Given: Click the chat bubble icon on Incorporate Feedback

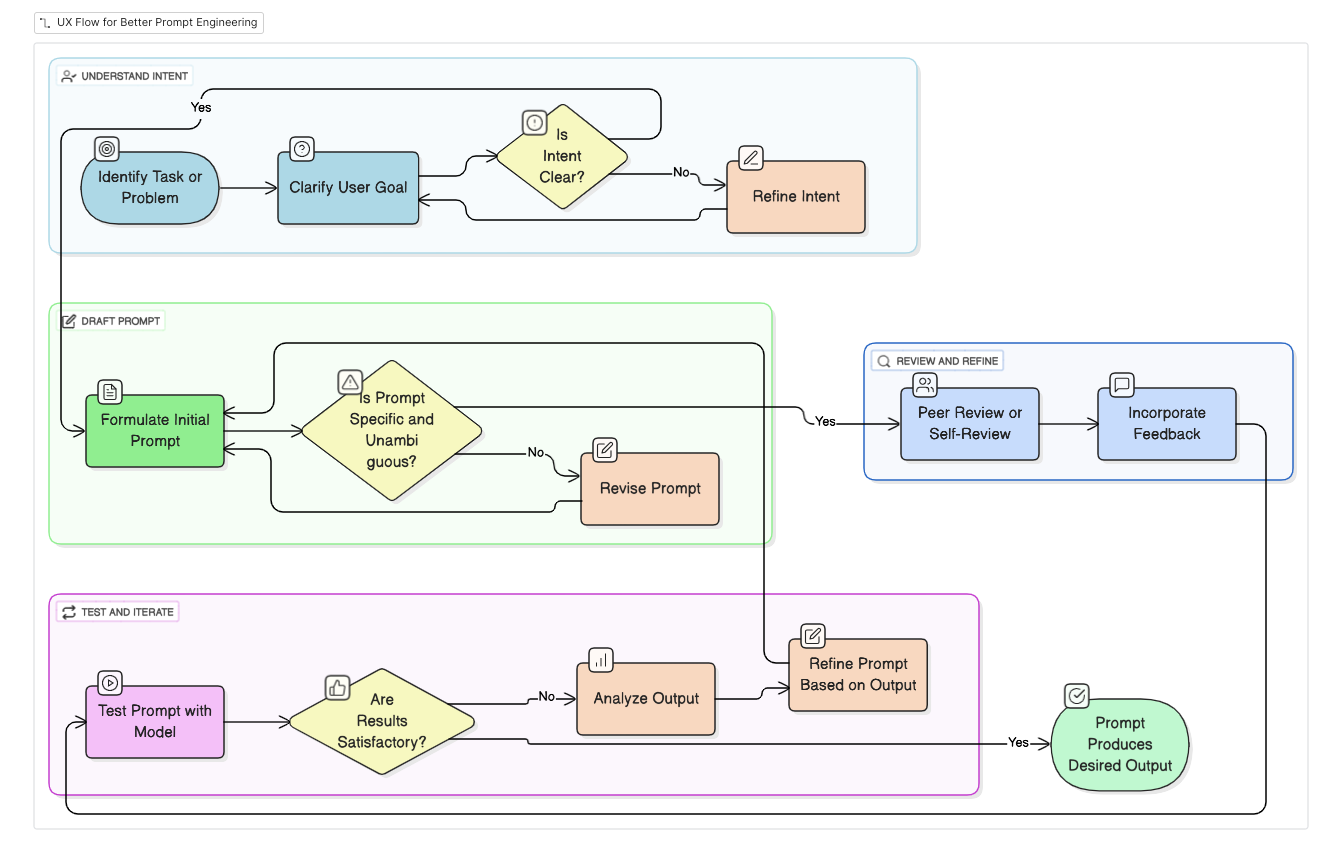Looking at the screenshot, I should (1122, 385).
